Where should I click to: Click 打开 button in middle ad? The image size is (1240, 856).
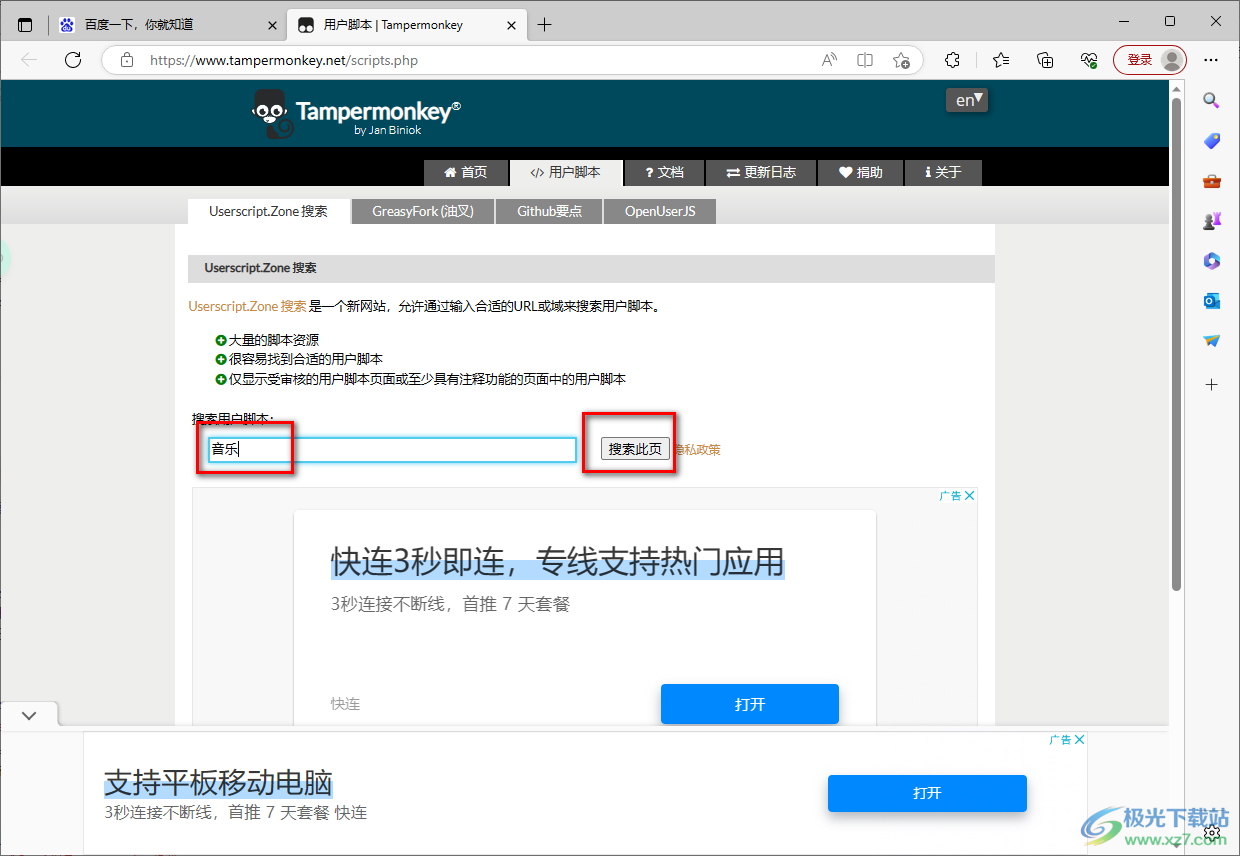[x=750, y=704]
